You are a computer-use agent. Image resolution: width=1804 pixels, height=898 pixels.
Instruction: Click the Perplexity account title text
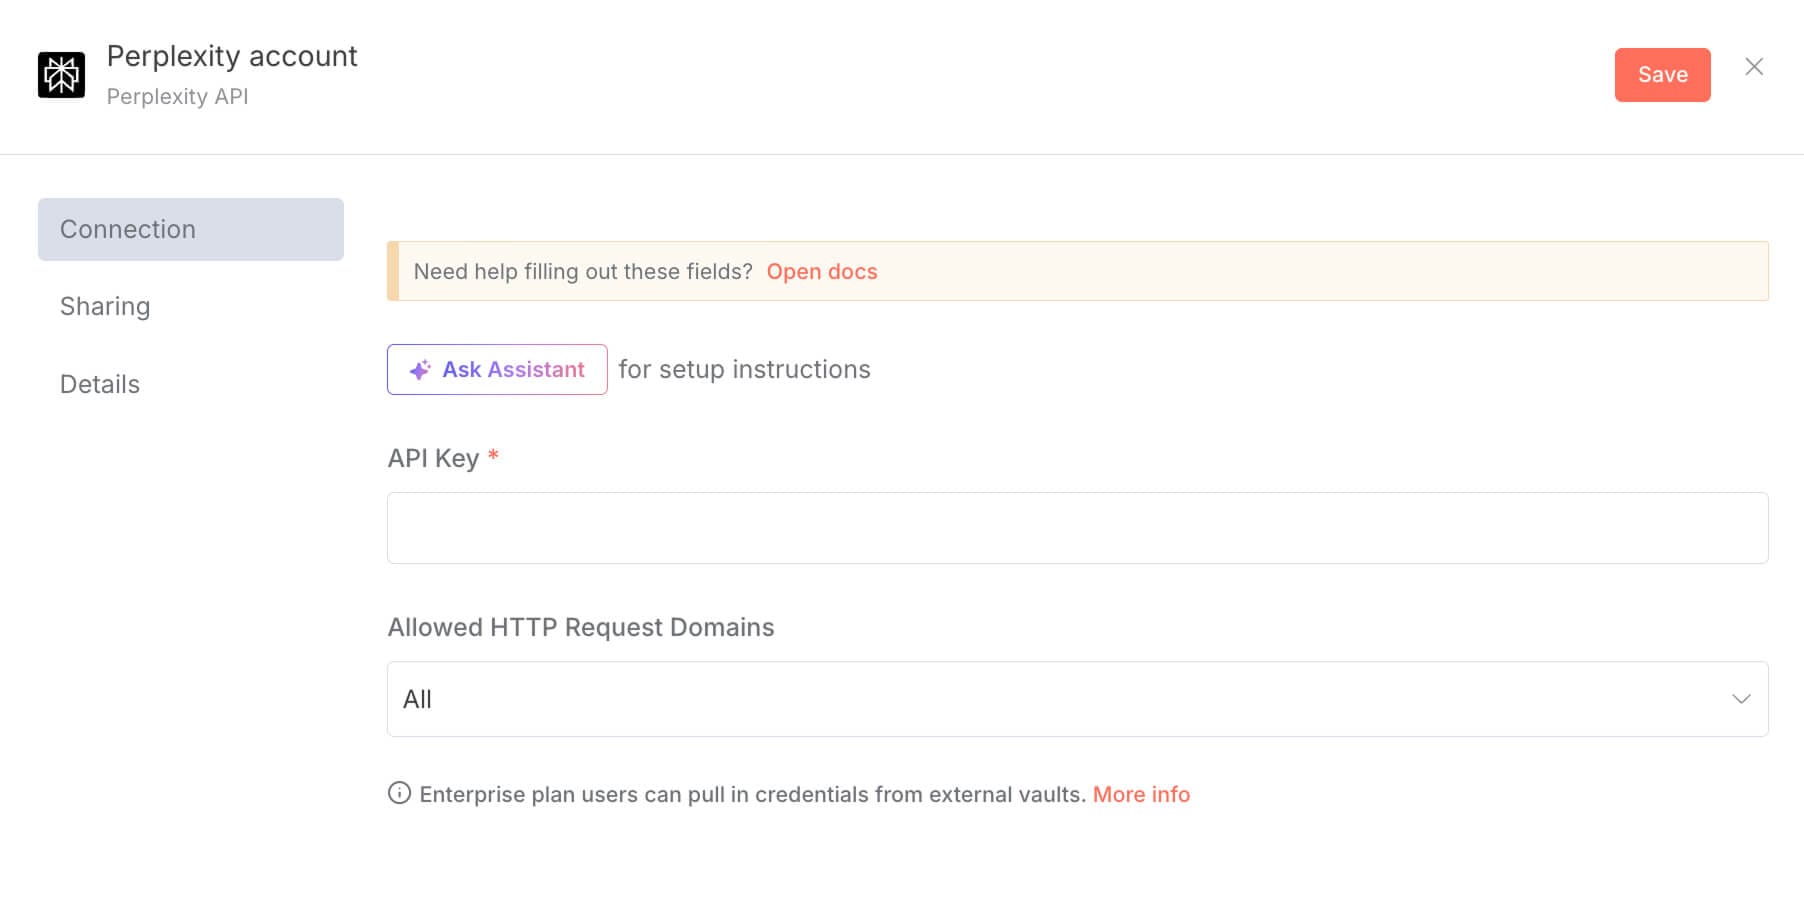click(232, 56)
